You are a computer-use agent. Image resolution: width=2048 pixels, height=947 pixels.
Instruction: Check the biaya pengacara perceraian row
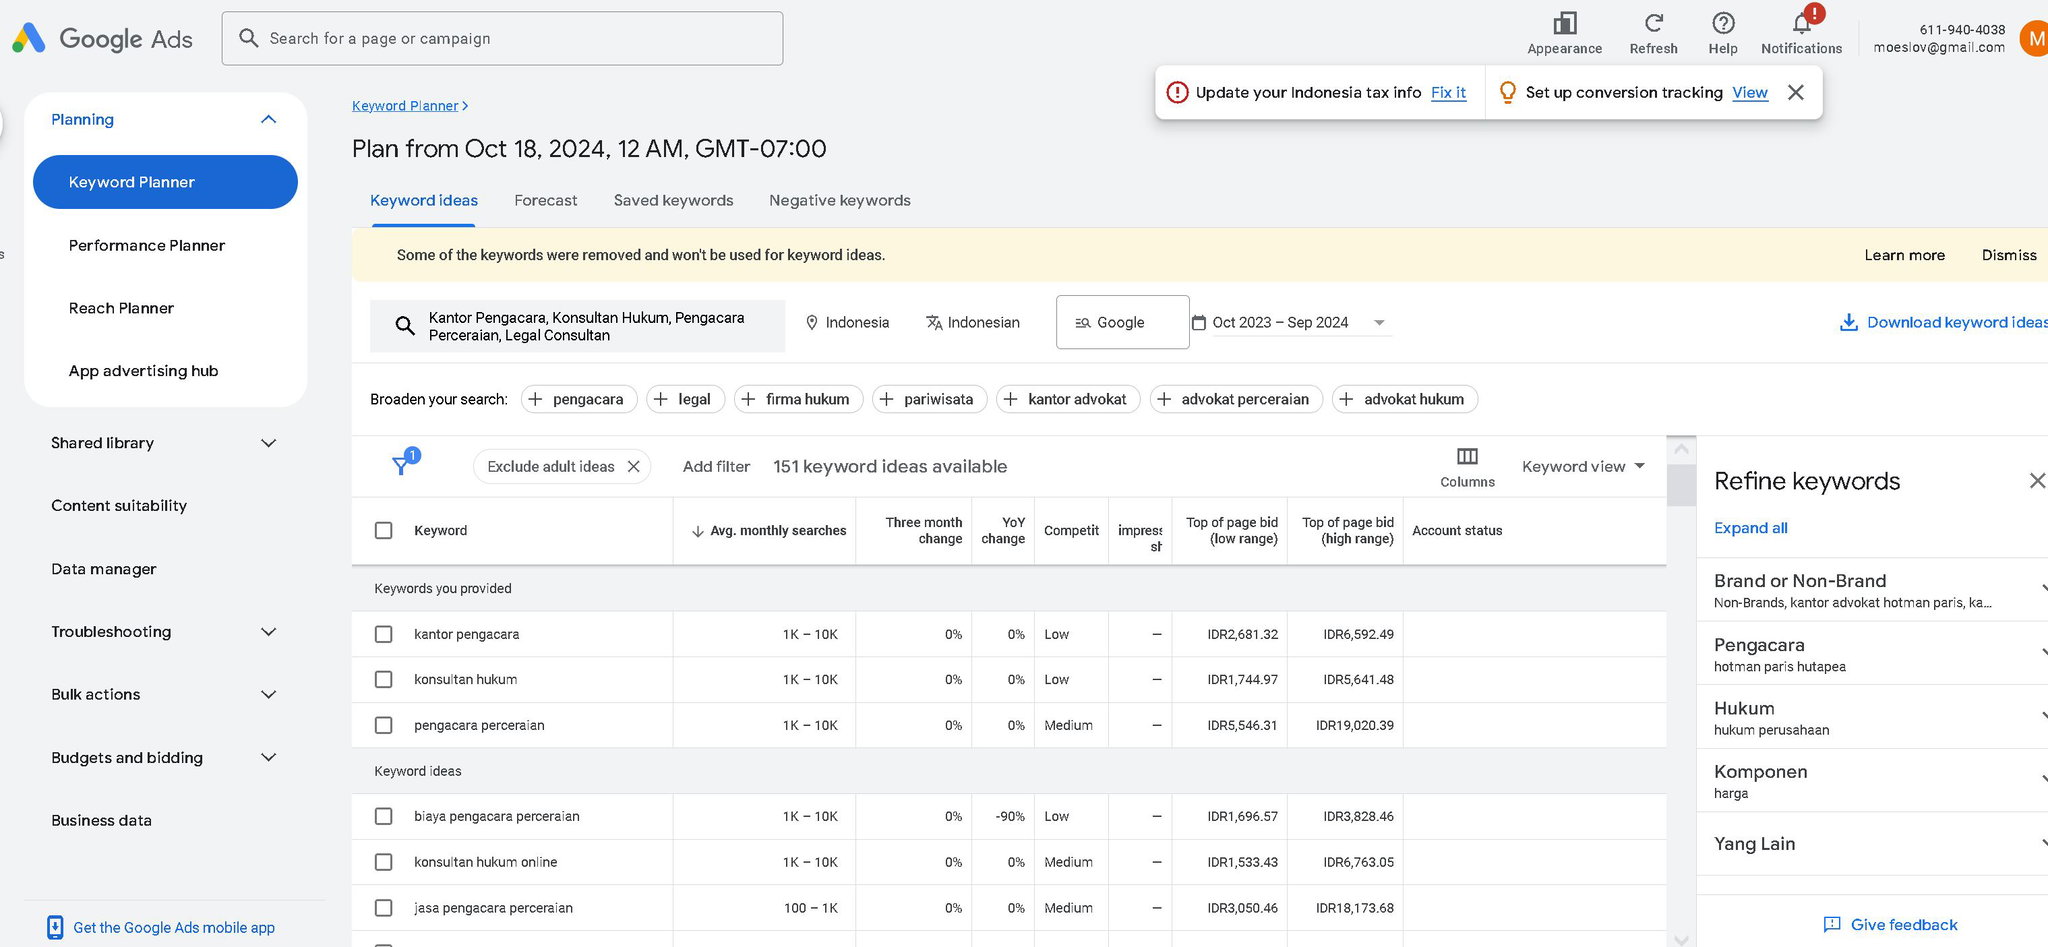[x=383, y=816]
